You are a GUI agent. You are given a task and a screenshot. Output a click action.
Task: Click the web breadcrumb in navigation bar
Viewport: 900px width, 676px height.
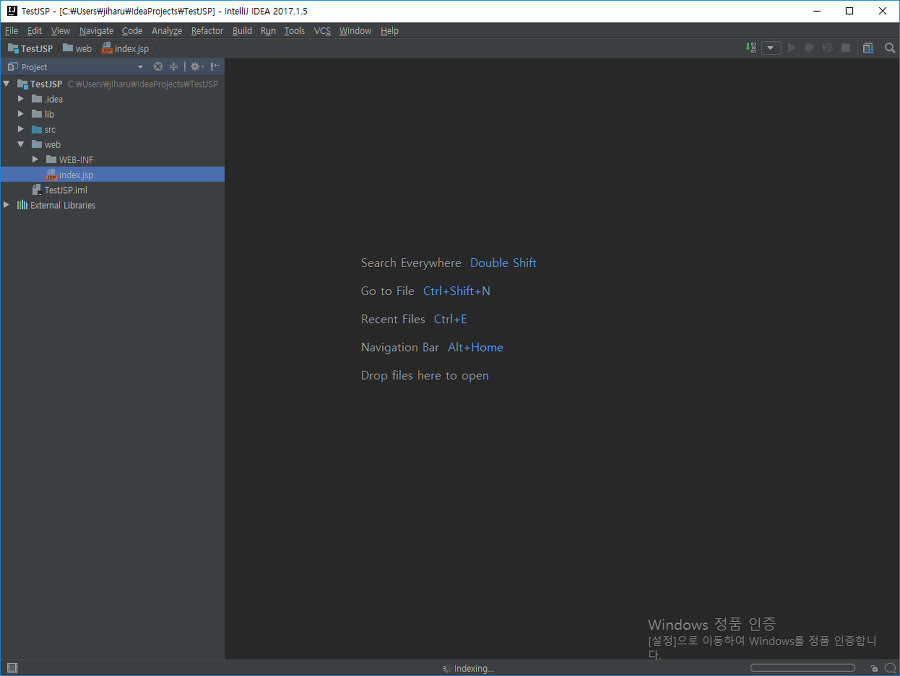tap(77, 49)
